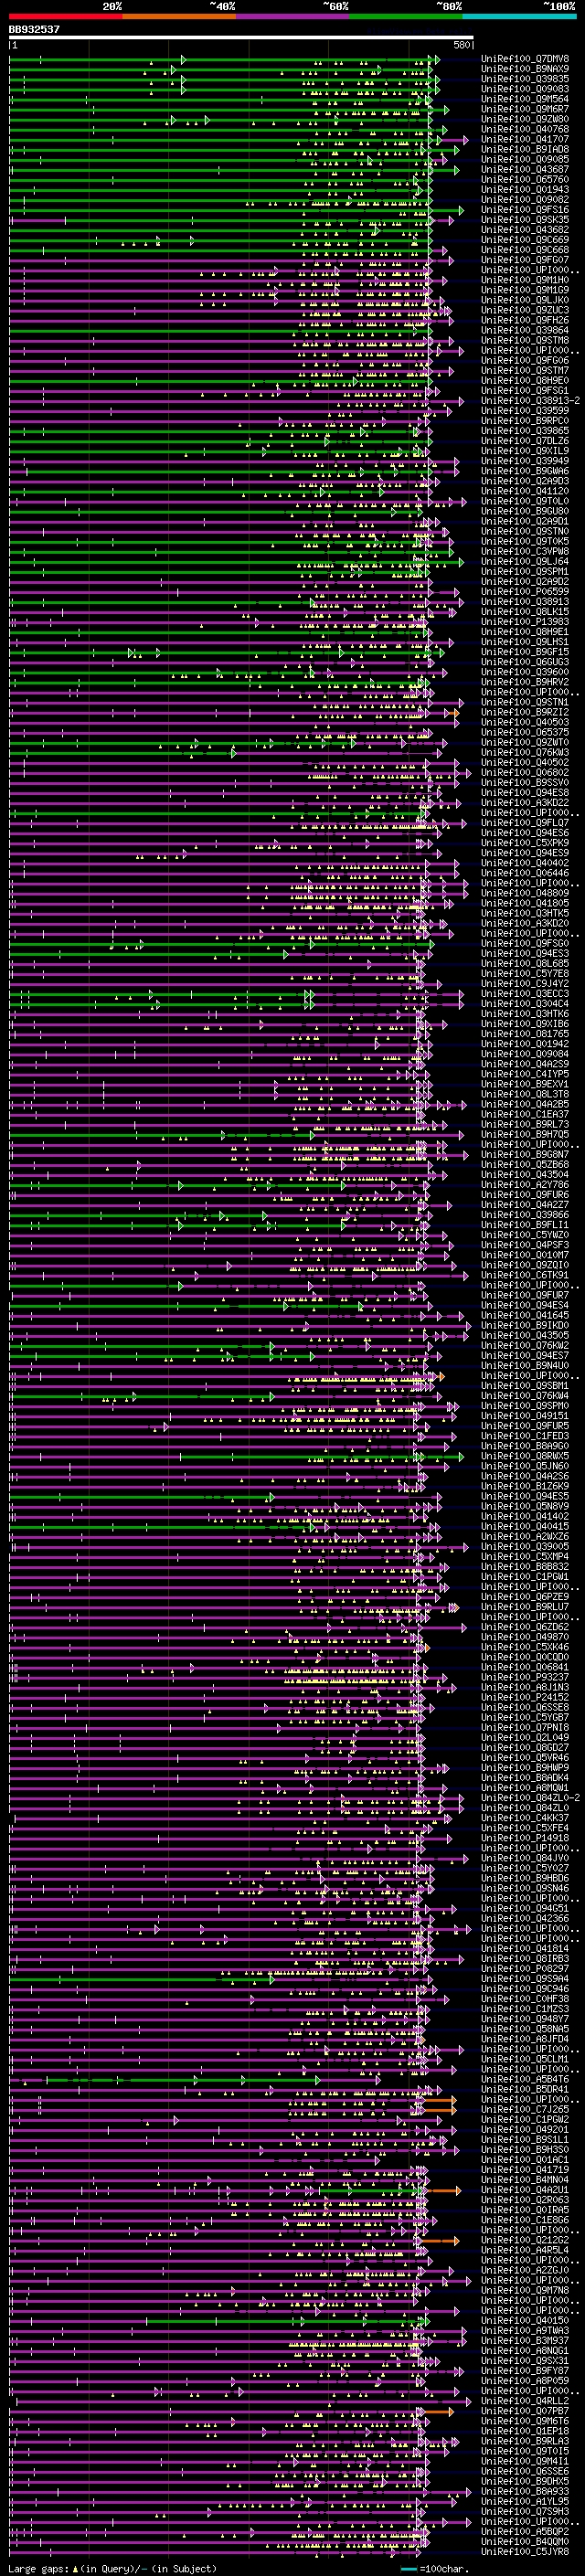Image resolution: width=585 pixels, height=2576 pixels.
Task: Click the UniRef100_Q9LJ64 label
Action: point(525,561)
